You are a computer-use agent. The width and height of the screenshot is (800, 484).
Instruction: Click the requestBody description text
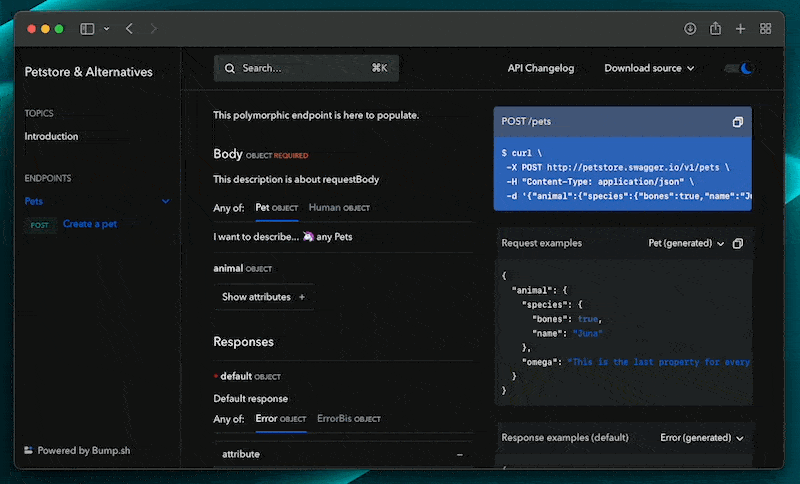click(296, 180)
